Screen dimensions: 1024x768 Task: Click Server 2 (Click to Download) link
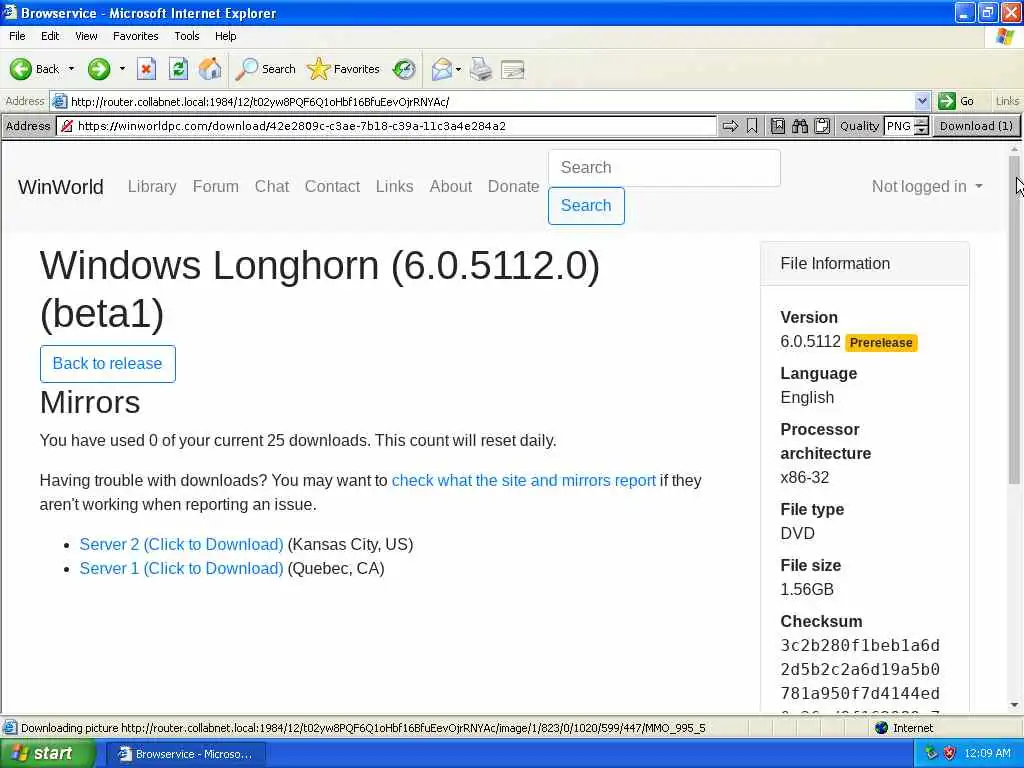click(x=182, y=545)
